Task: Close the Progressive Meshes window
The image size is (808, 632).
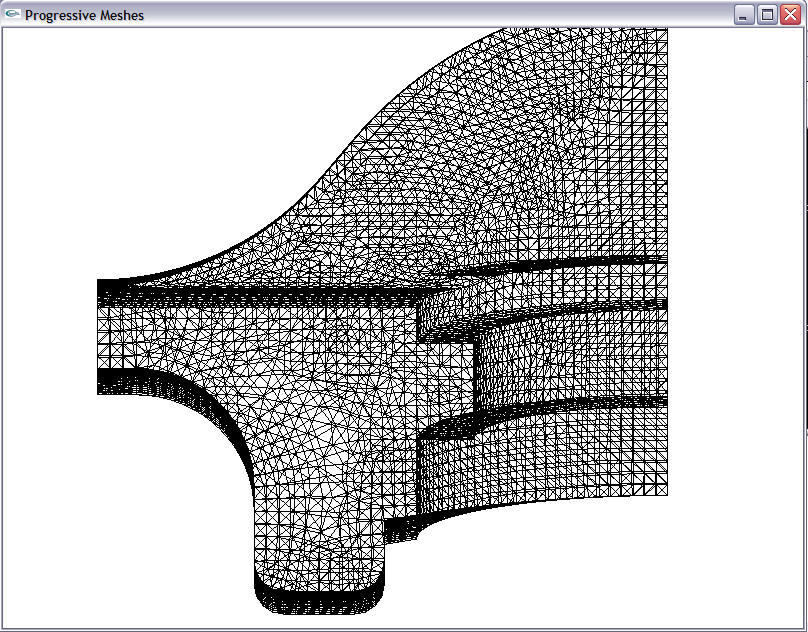Action: [x=790, y=15]
